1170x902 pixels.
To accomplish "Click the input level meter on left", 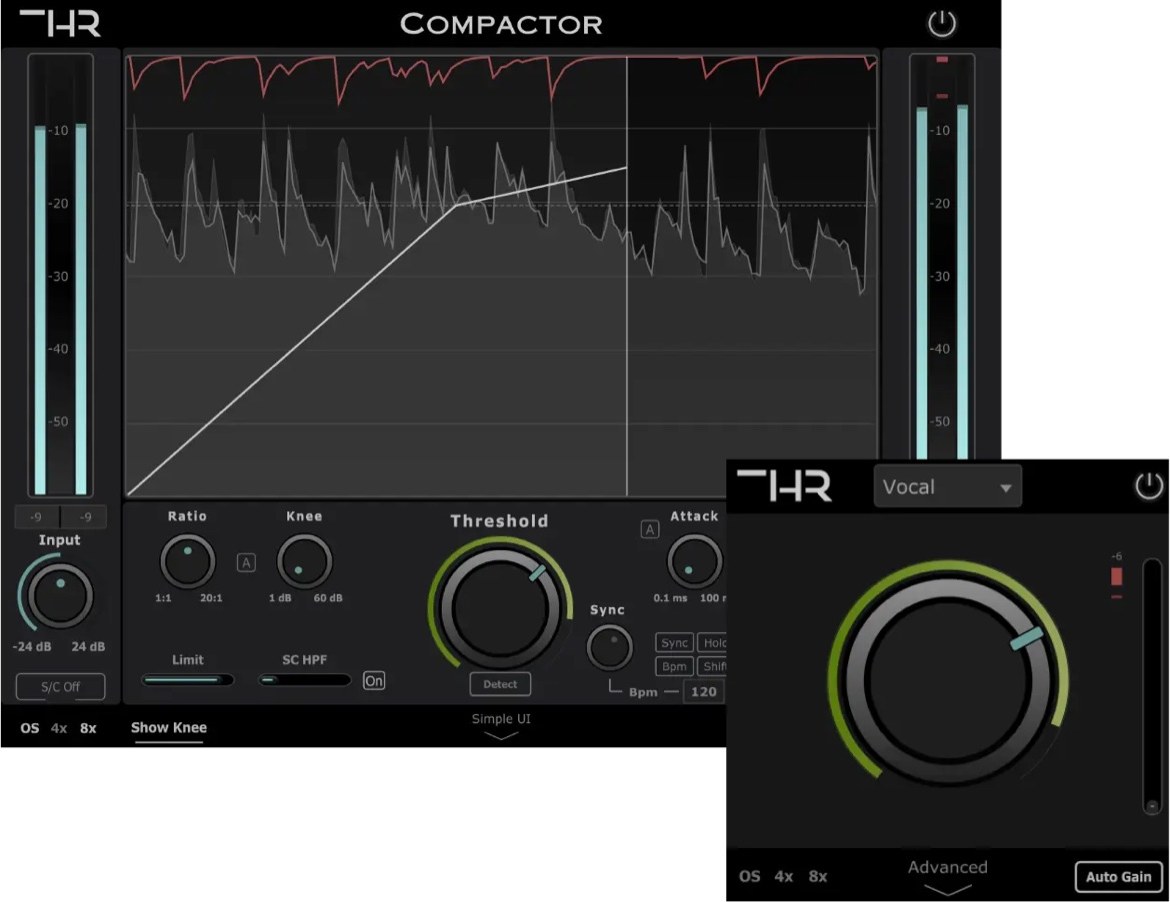I will point(60,275).
